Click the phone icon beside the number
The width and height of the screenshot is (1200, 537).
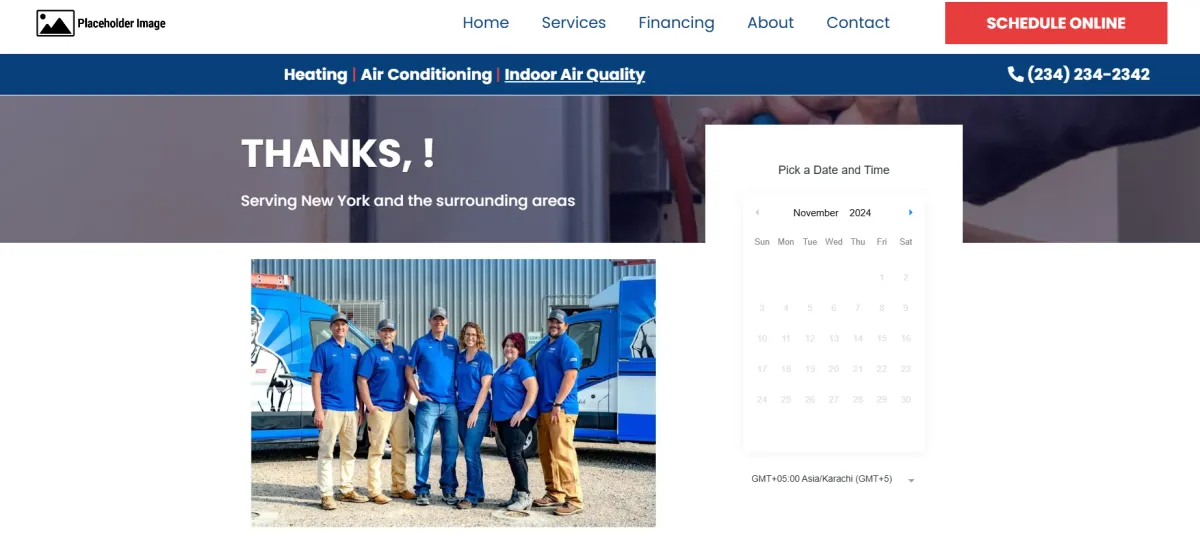[1015, 74]
